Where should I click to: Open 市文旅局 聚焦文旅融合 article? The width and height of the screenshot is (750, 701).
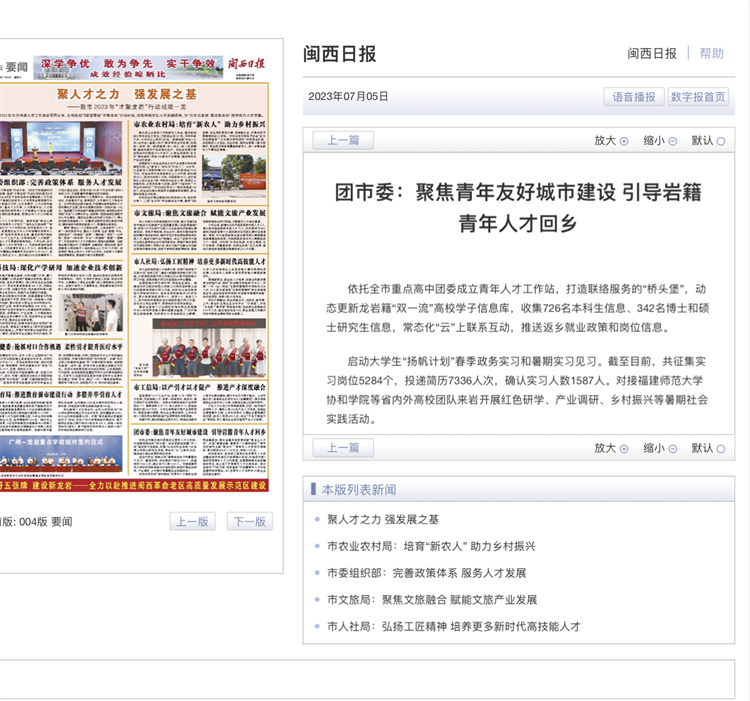(432, 600)
